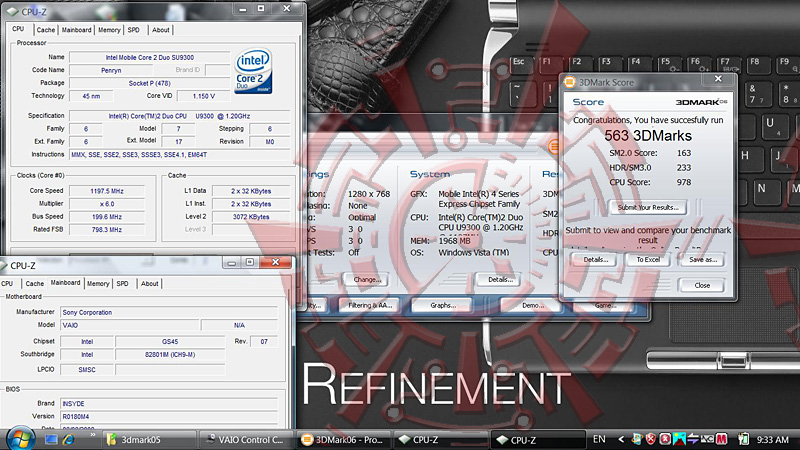Click the 563 3DMarks score text
The height and width of the screenshot is (450, 800).
648,136
